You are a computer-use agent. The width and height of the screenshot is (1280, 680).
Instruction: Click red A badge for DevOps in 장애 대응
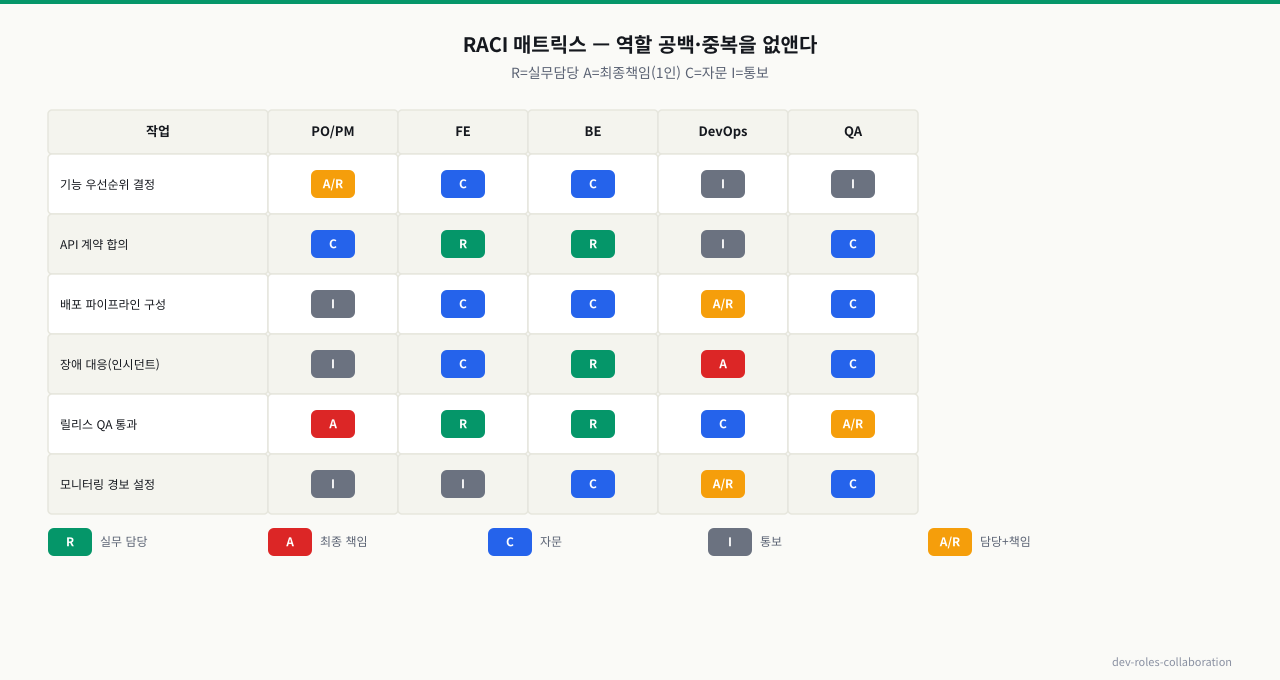[x=723, y=364]
